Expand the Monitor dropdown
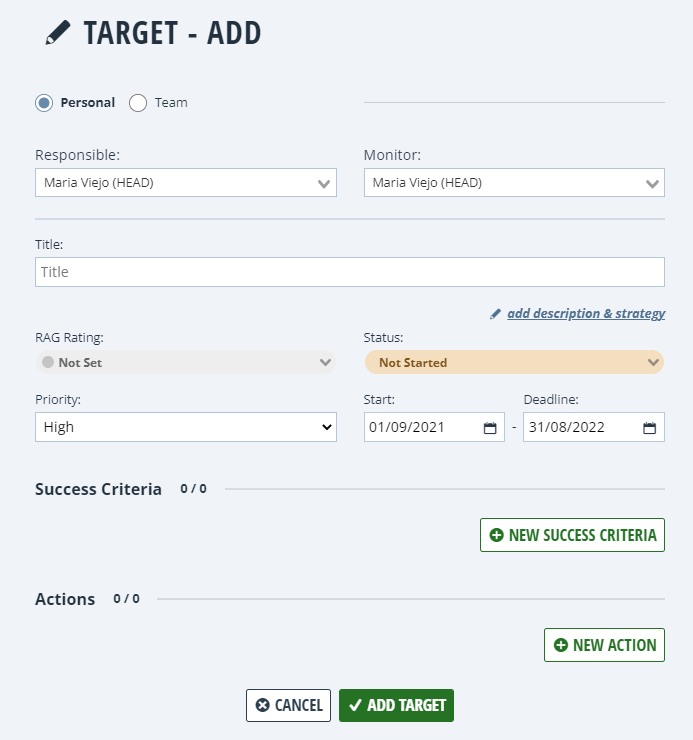Viewport: 693px width, 740px height. click(514, 183)
